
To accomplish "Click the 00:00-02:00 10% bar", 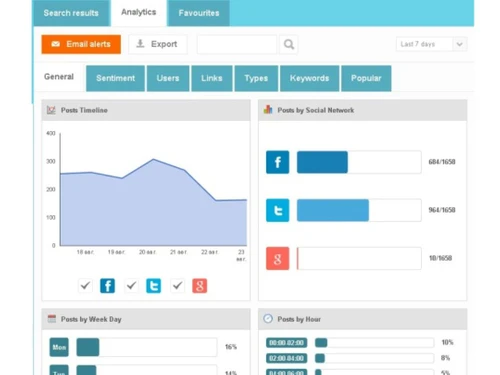I will click(374, 343).
